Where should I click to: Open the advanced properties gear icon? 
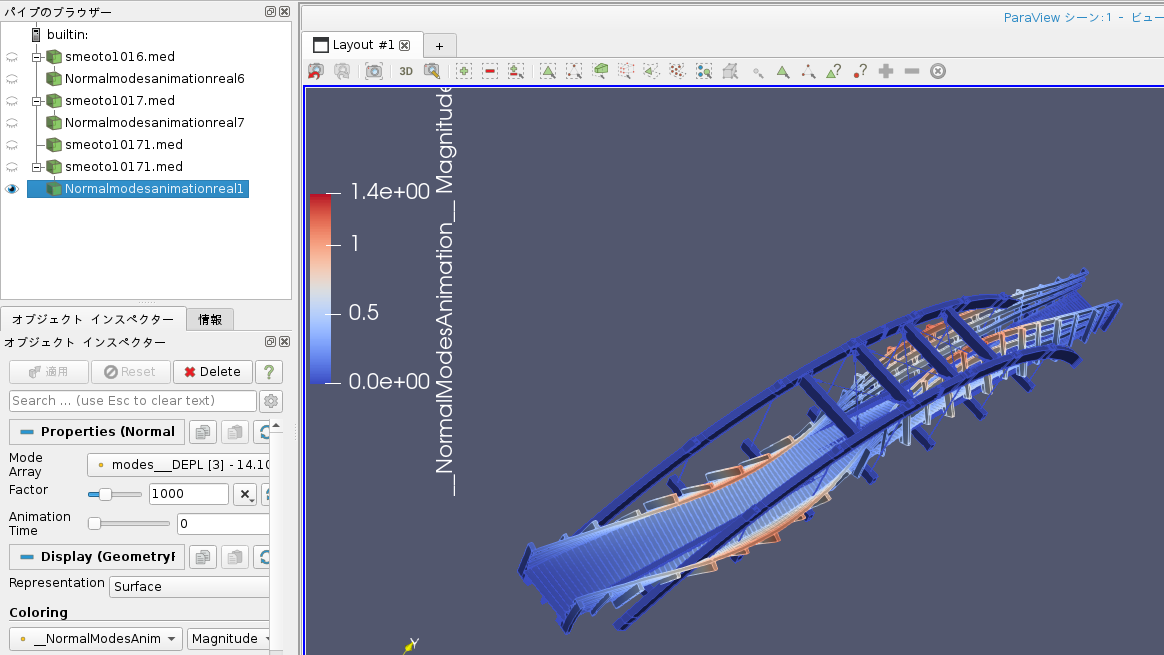pyautogui.click(x=271, y=401)
